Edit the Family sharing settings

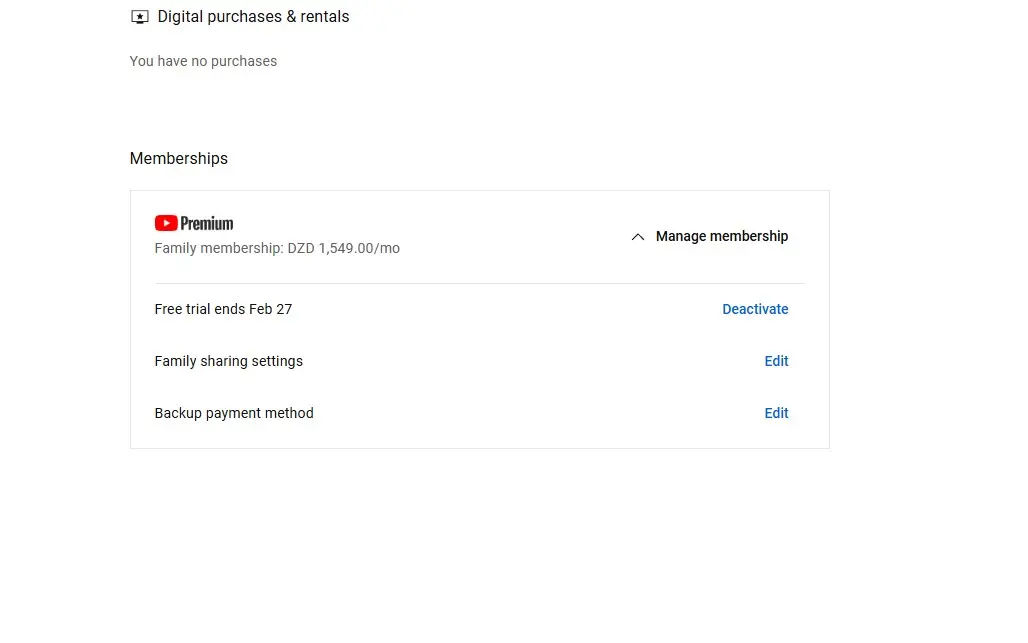[x=776, y=361]
